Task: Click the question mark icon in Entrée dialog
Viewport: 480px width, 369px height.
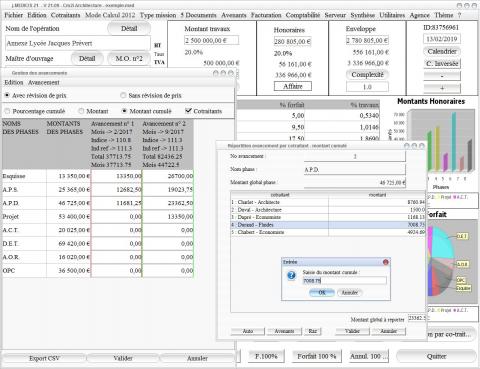Action: tap(291, 276)
